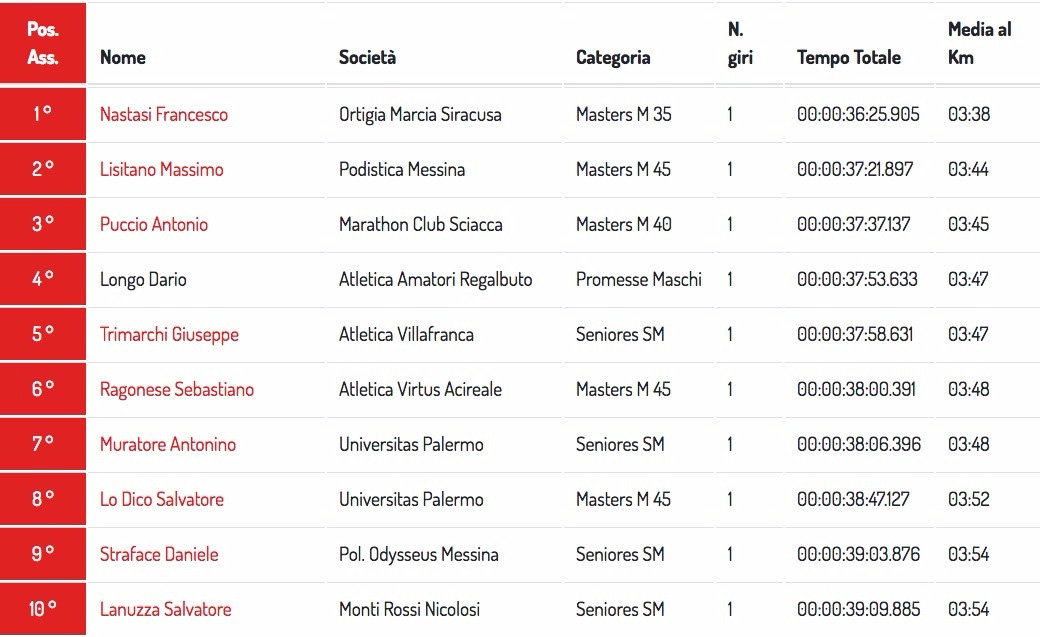Open the Nastasi Francesco runner link
The height and width of the screenshot is (637, 1040).
click(x=164, y=114)
